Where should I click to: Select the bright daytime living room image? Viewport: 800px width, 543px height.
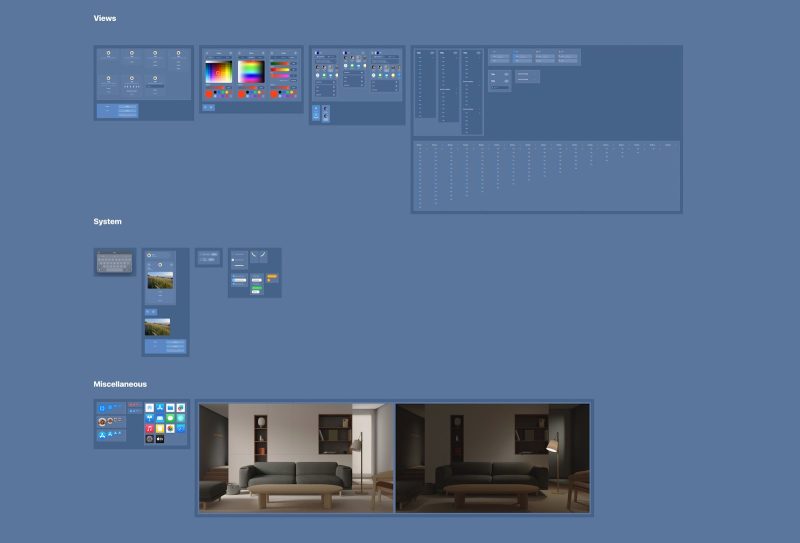click(x=296, y=457)
